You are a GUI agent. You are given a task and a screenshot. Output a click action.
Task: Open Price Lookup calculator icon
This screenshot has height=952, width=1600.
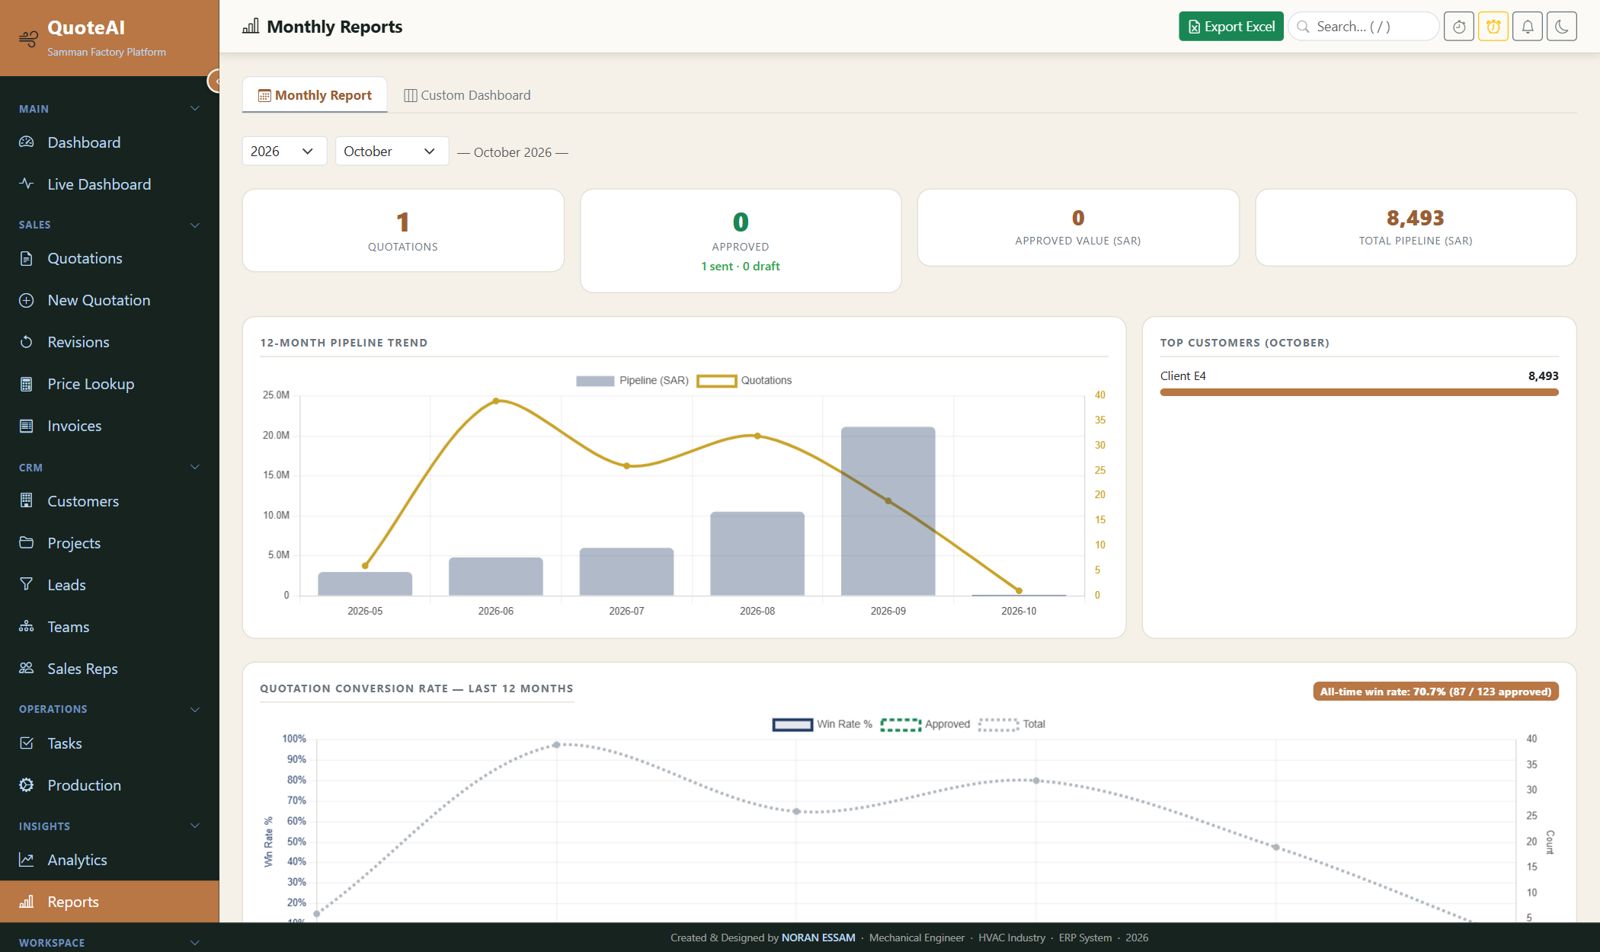(26, 384)
